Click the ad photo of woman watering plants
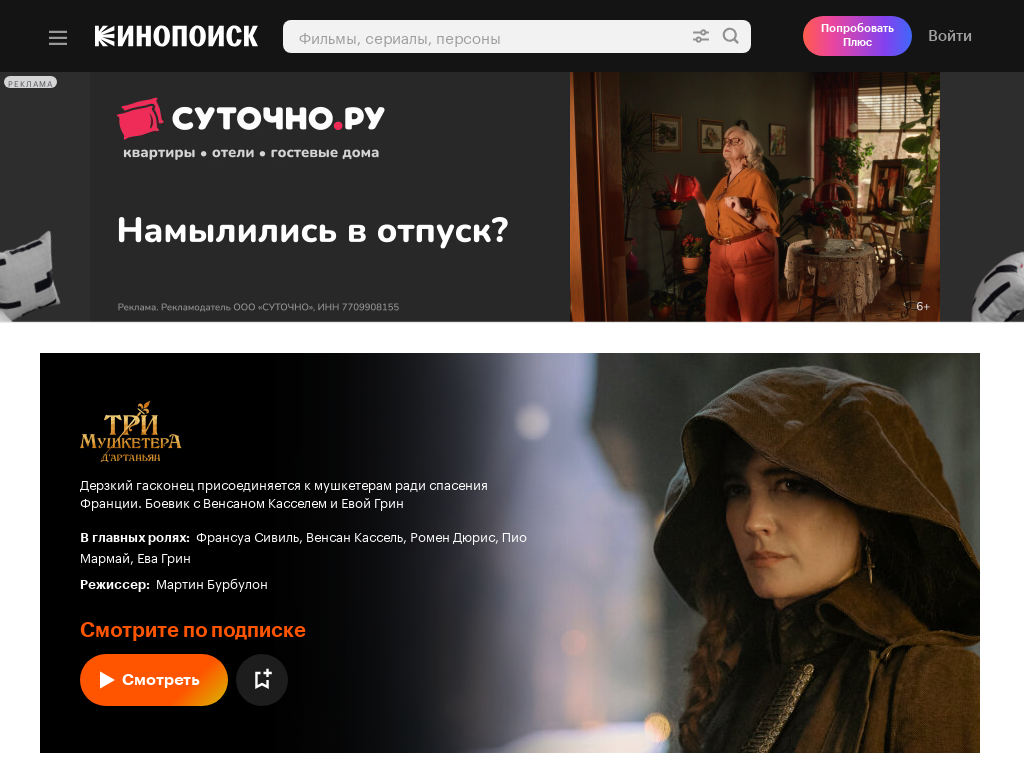The height and width of the screenshot is (768, 1024). pos(755,197)
